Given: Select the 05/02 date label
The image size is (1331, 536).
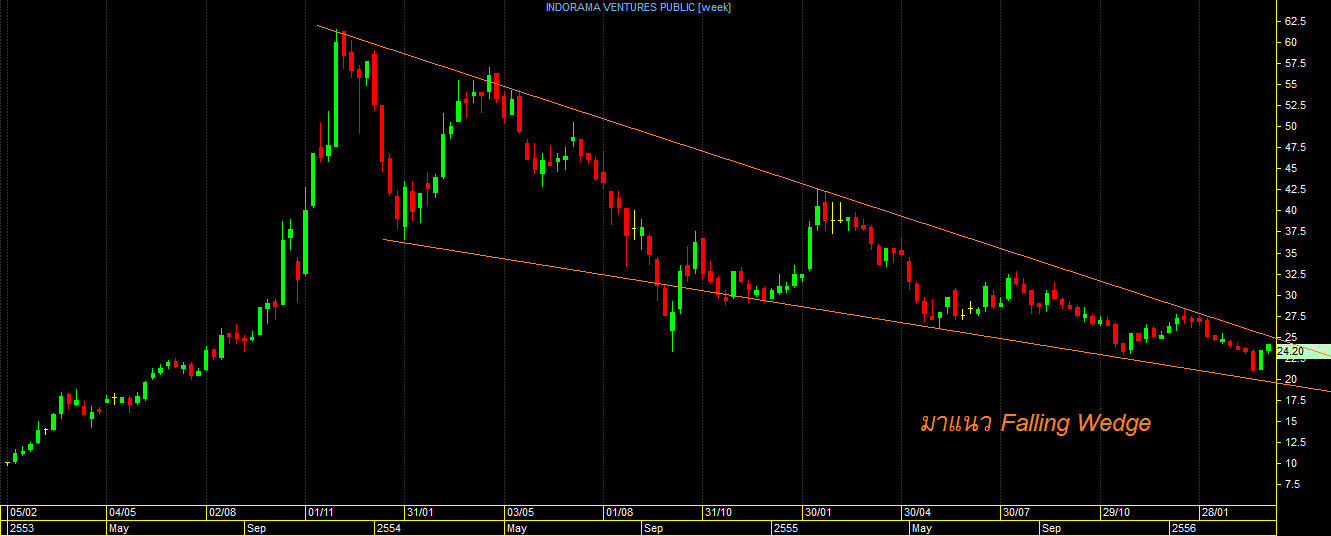Looking at the screenshot, I should (x=23, y=512).
